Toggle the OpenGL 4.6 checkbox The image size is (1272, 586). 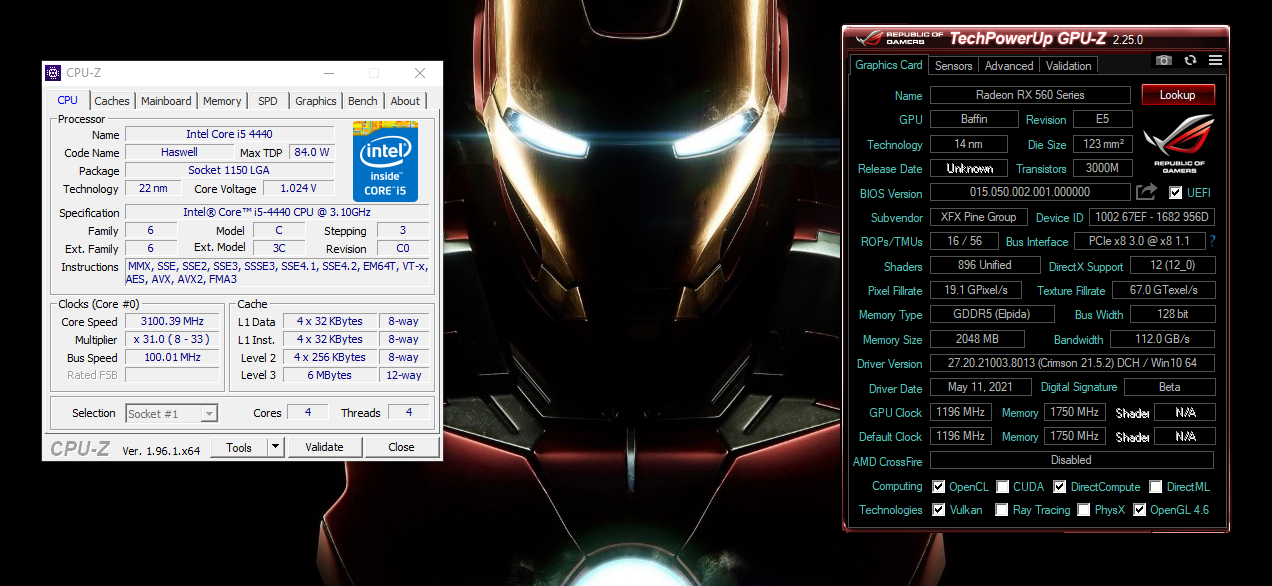[x=1139, y=510]
